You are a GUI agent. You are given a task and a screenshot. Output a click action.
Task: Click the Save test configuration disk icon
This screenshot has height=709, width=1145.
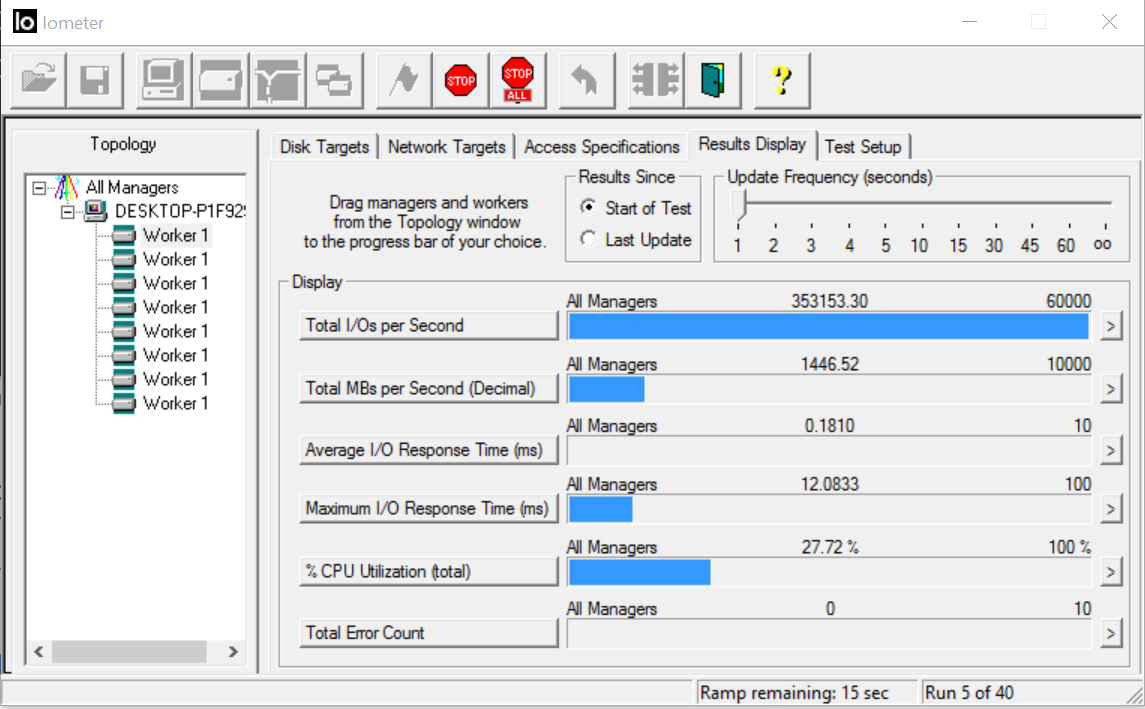click(95, 80)
